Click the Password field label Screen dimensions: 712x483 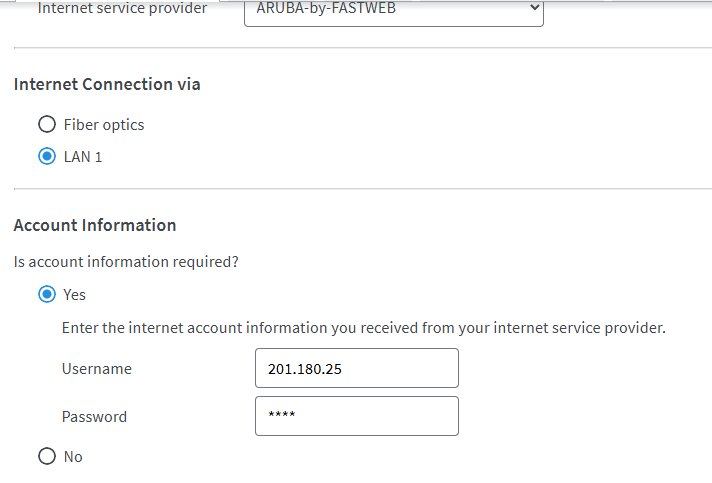coord(94,416)
